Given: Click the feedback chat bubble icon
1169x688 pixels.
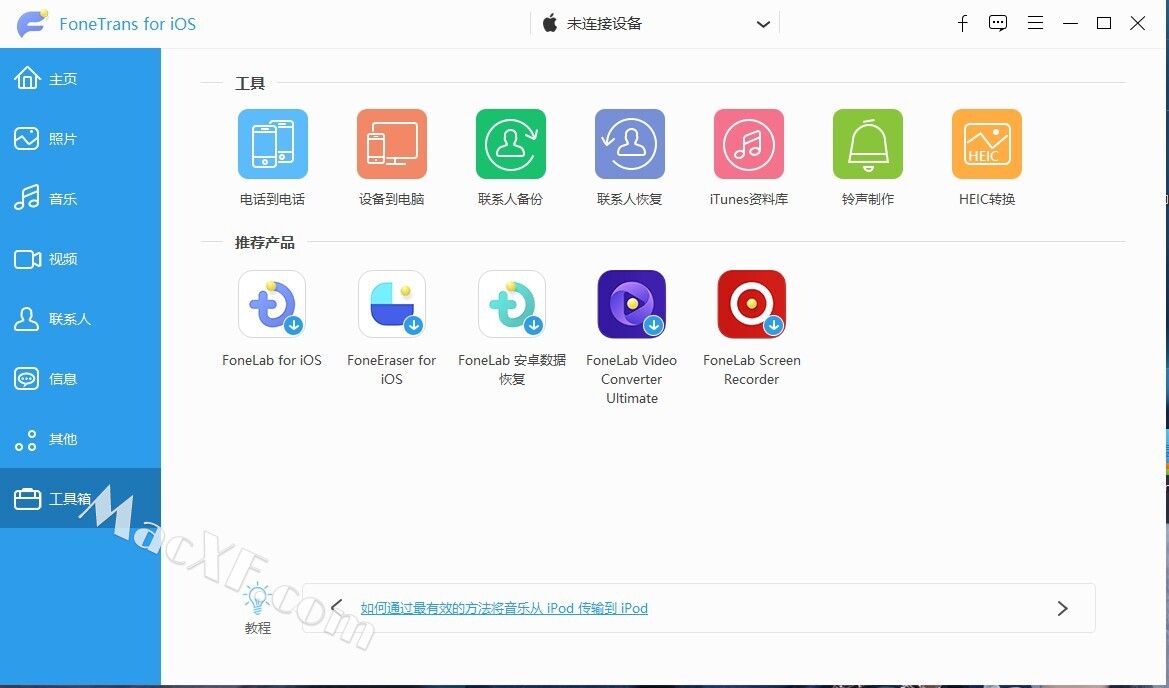Looking at the screenshot, I should 998,24.
